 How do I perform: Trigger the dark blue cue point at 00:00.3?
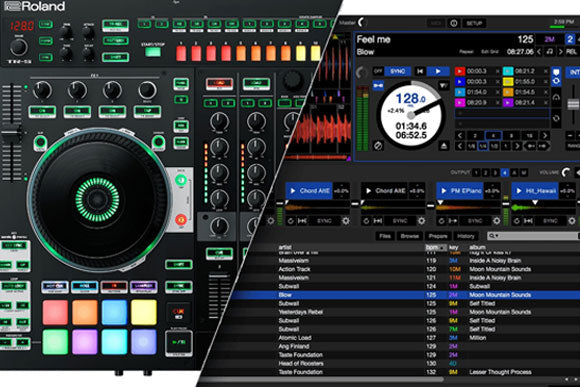[460, 81]
